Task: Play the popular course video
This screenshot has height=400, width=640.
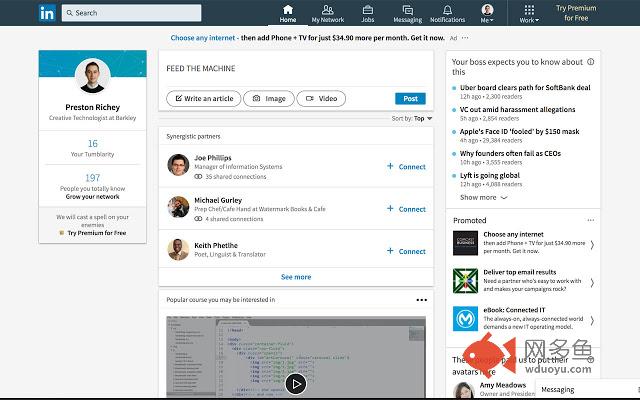Action: pos(296,384)
